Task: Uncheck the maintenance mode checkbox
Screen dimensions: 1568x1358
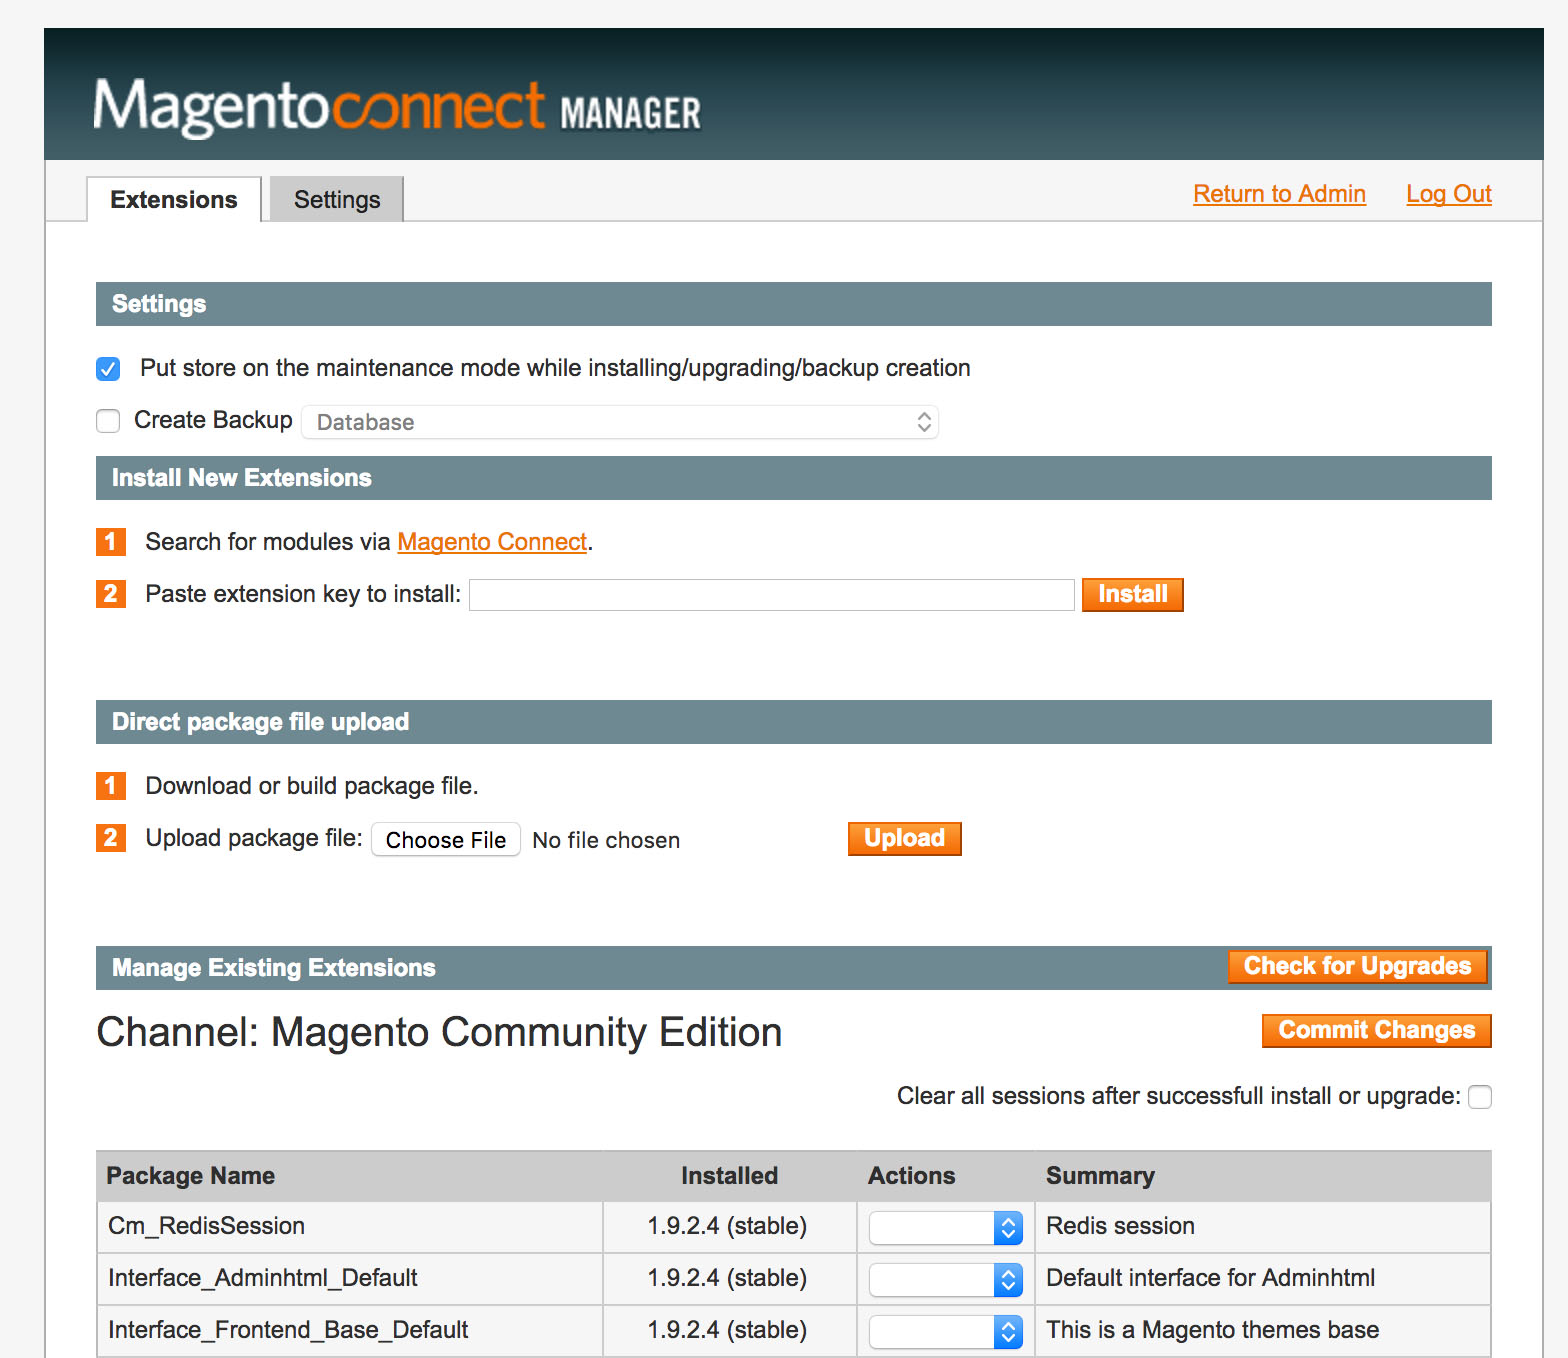Action: pos(108,369)
